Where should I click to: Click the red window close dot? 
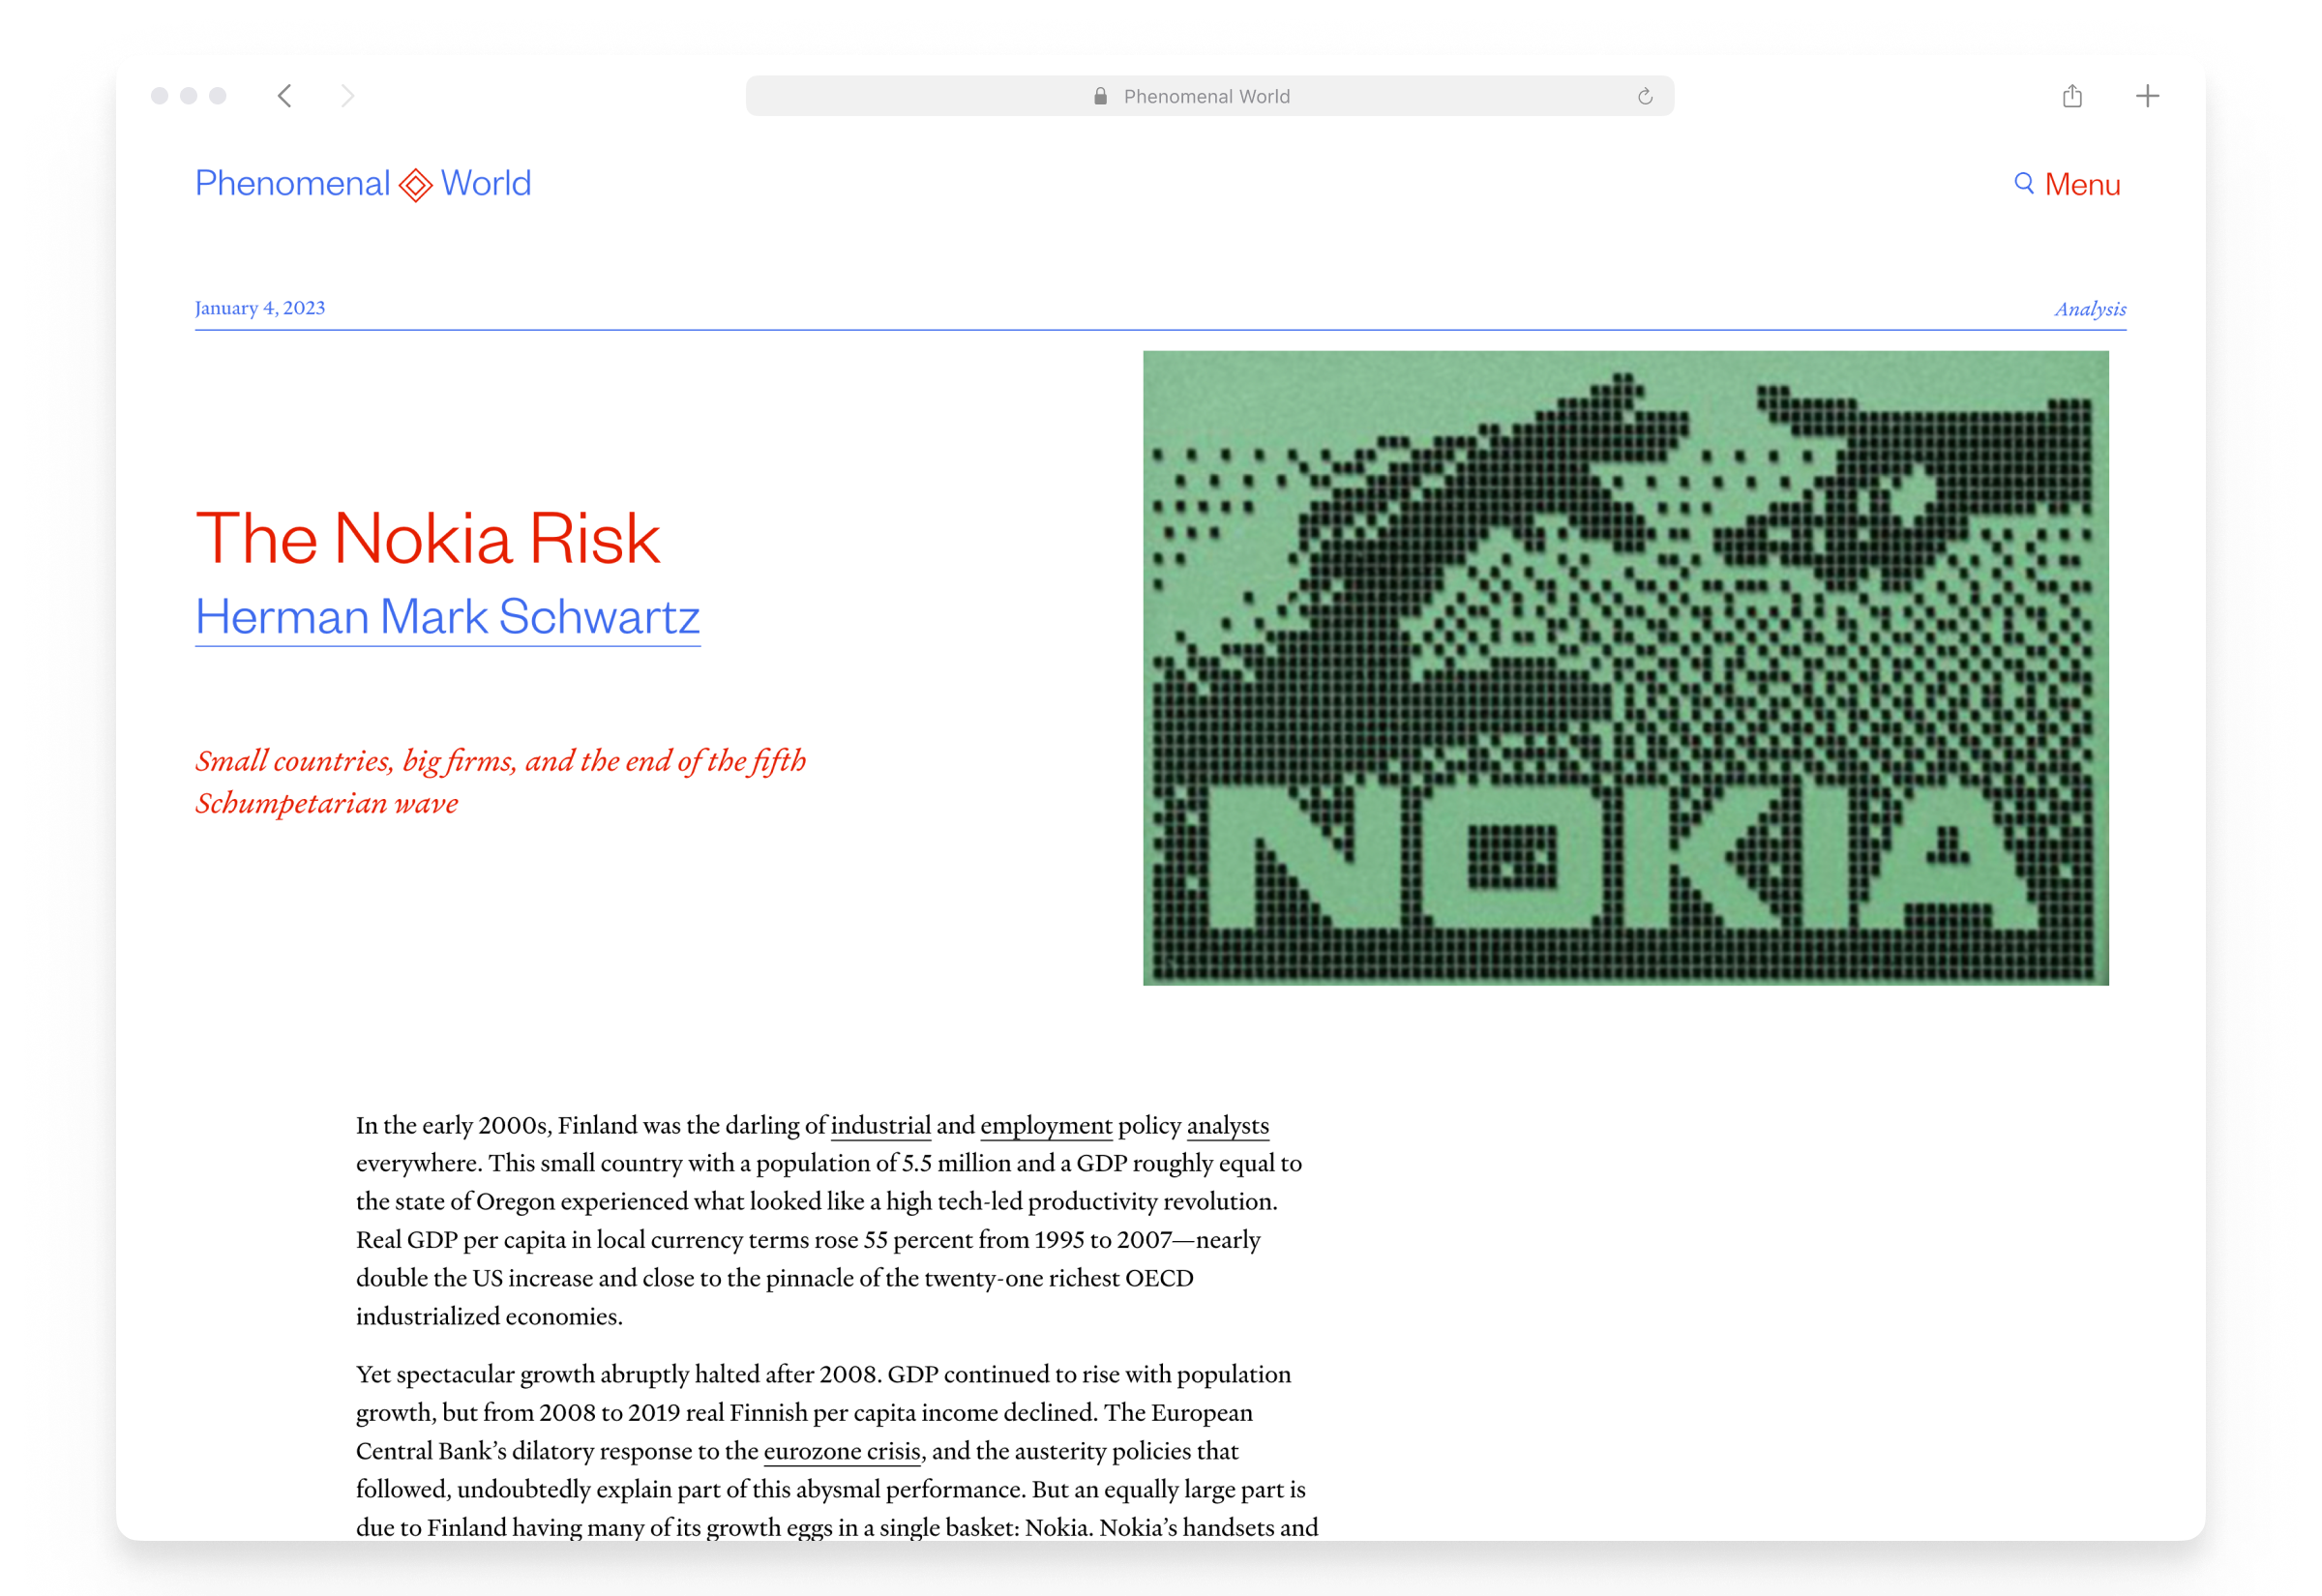[160, 96]
